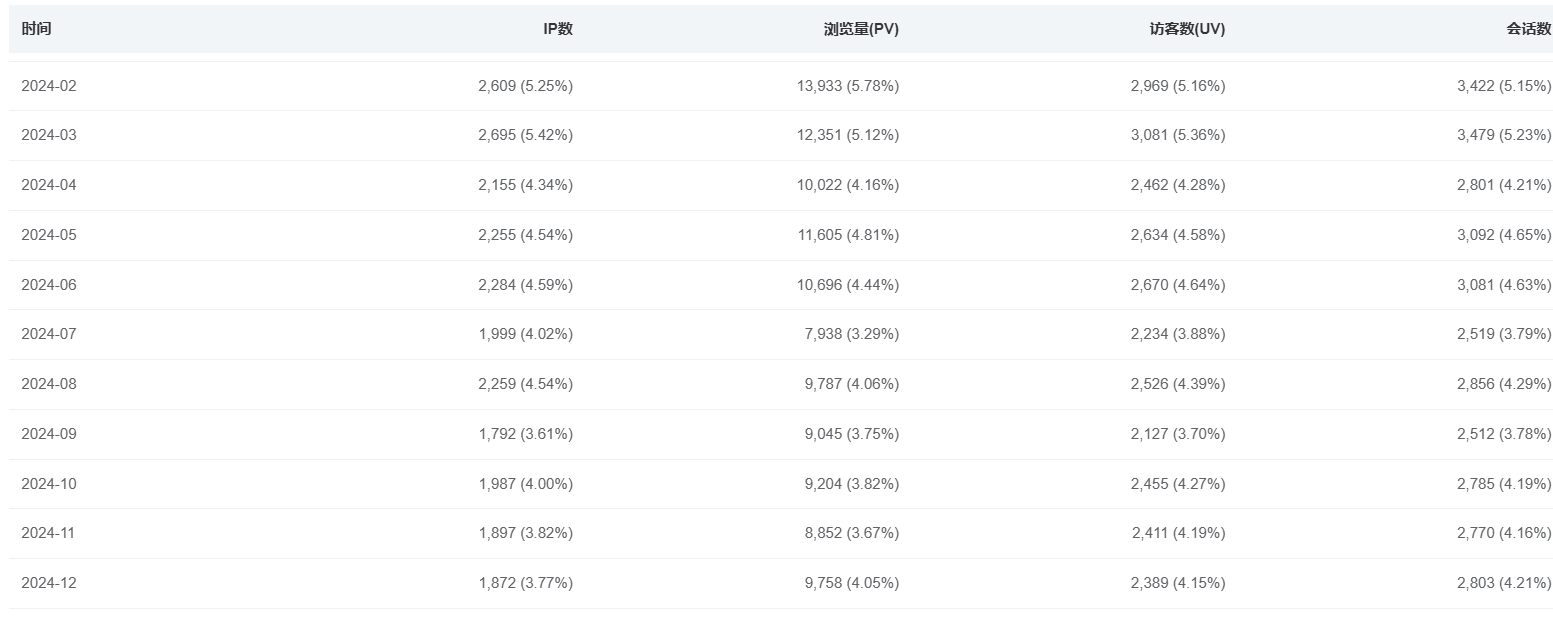Select the 3,092 (4.65%) sessions value
1553x619 pixels.
[x=1503, y=235]
